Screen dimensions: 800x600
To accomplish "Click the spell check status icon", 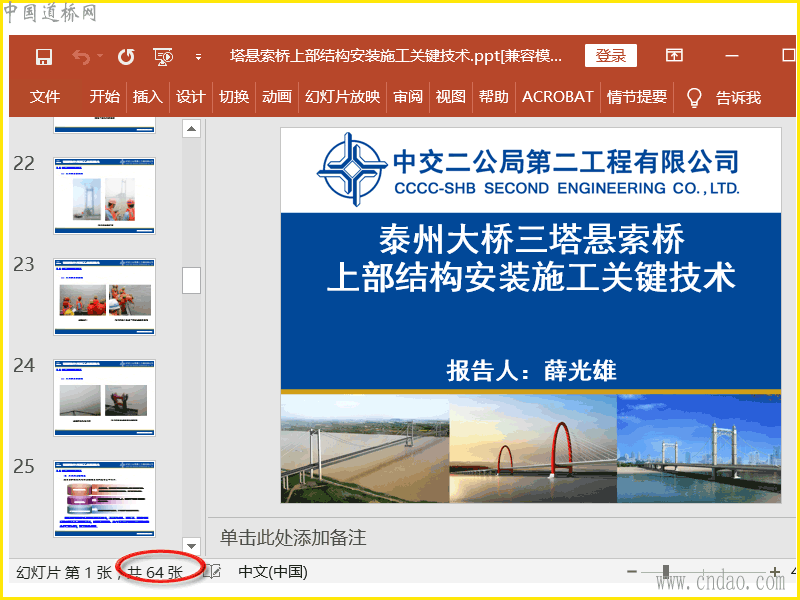I will click(212, 571).
